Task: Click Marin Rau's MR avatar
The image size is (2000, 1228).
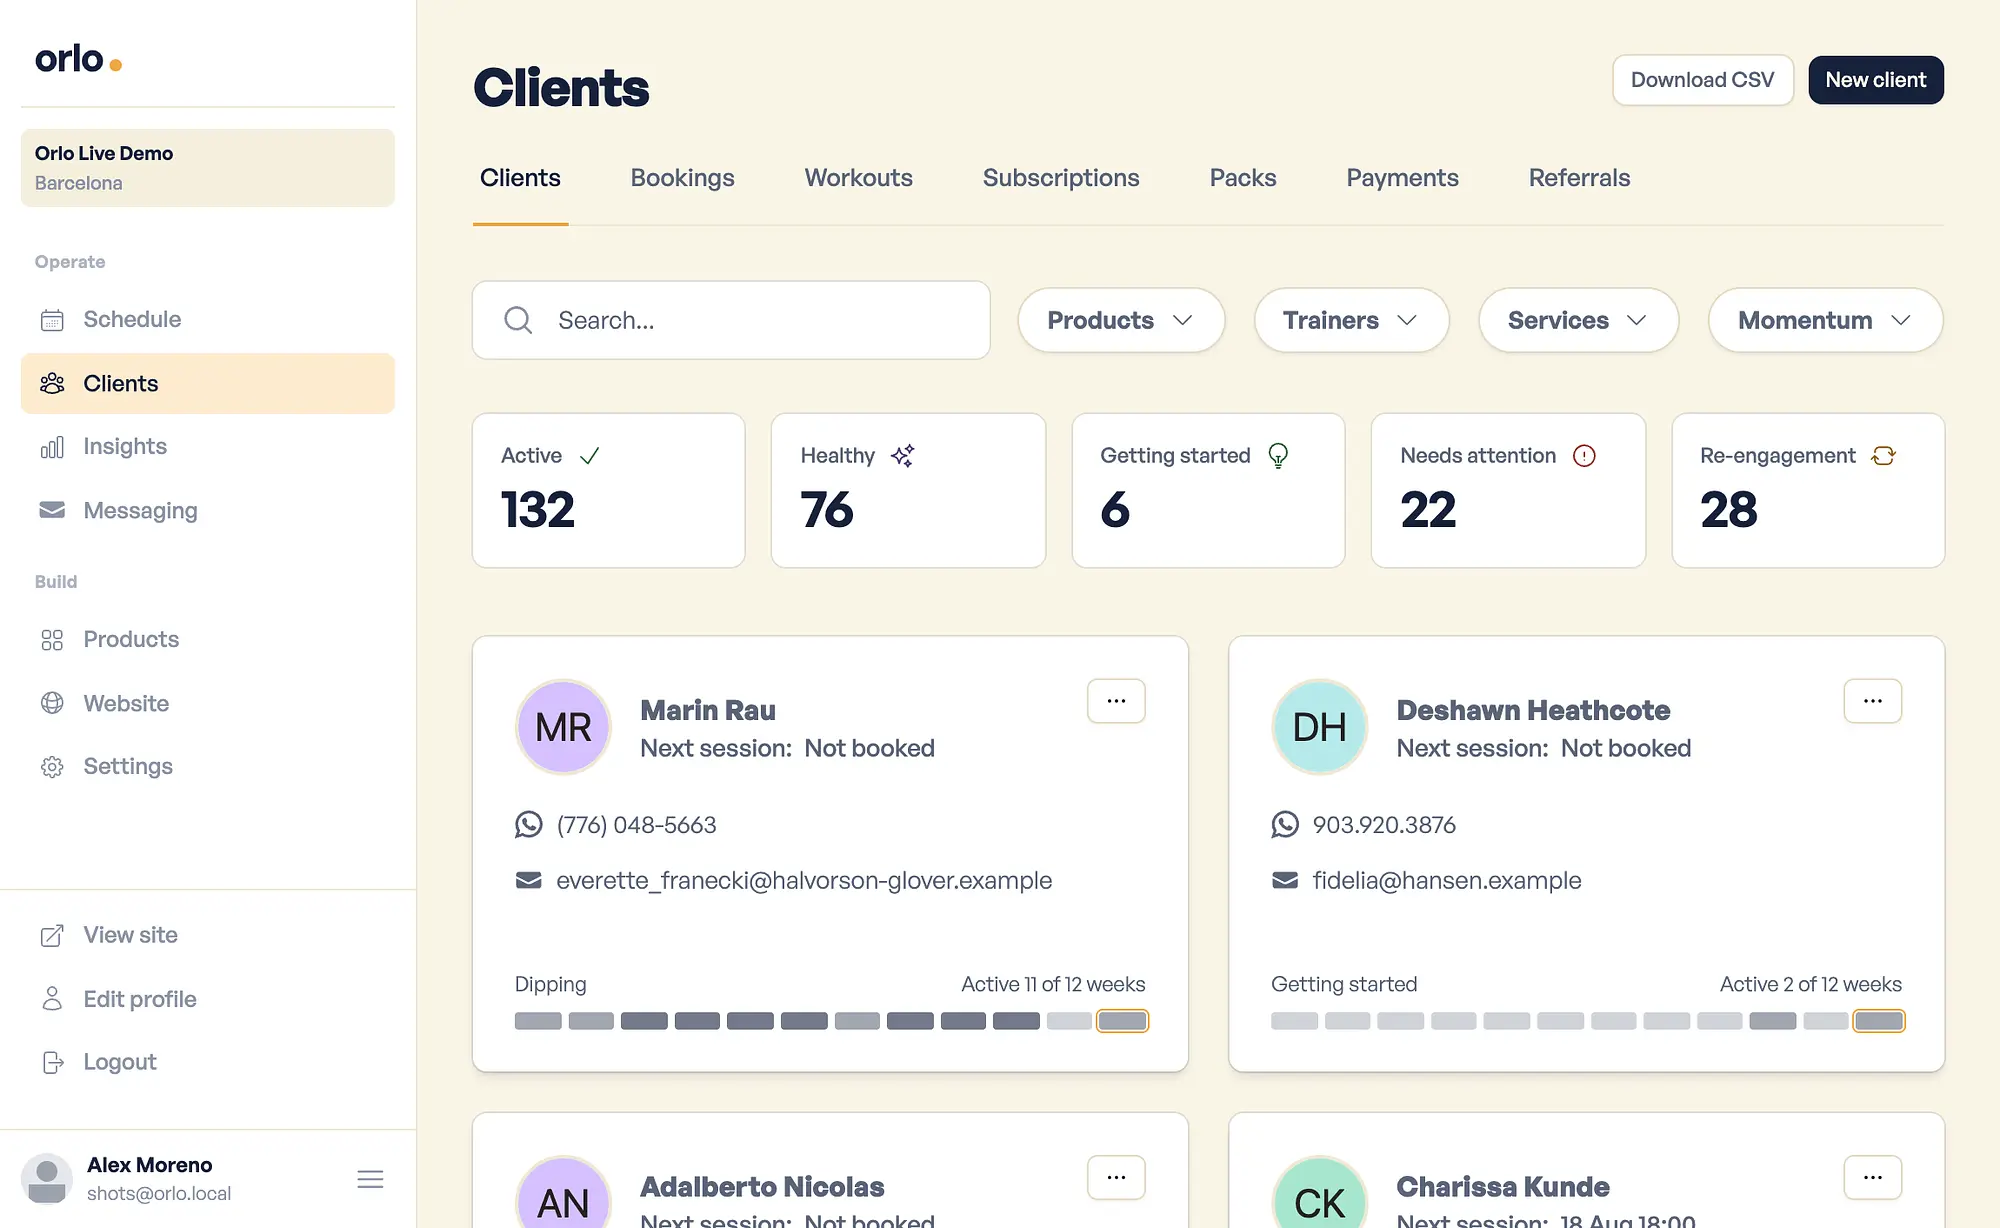Action: pyautogui.click(x=563, y=727)
